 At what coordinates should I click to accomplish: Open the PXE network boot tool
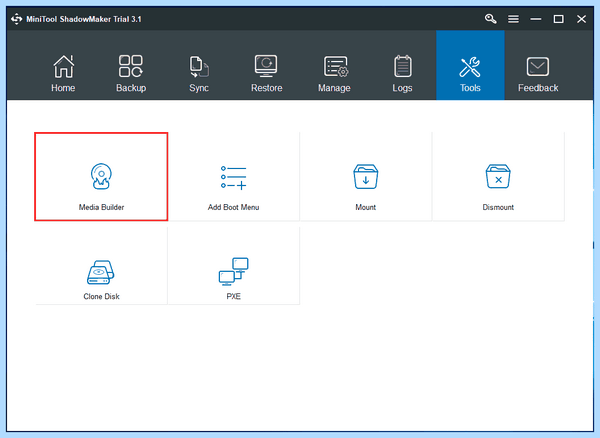[233, 266]
